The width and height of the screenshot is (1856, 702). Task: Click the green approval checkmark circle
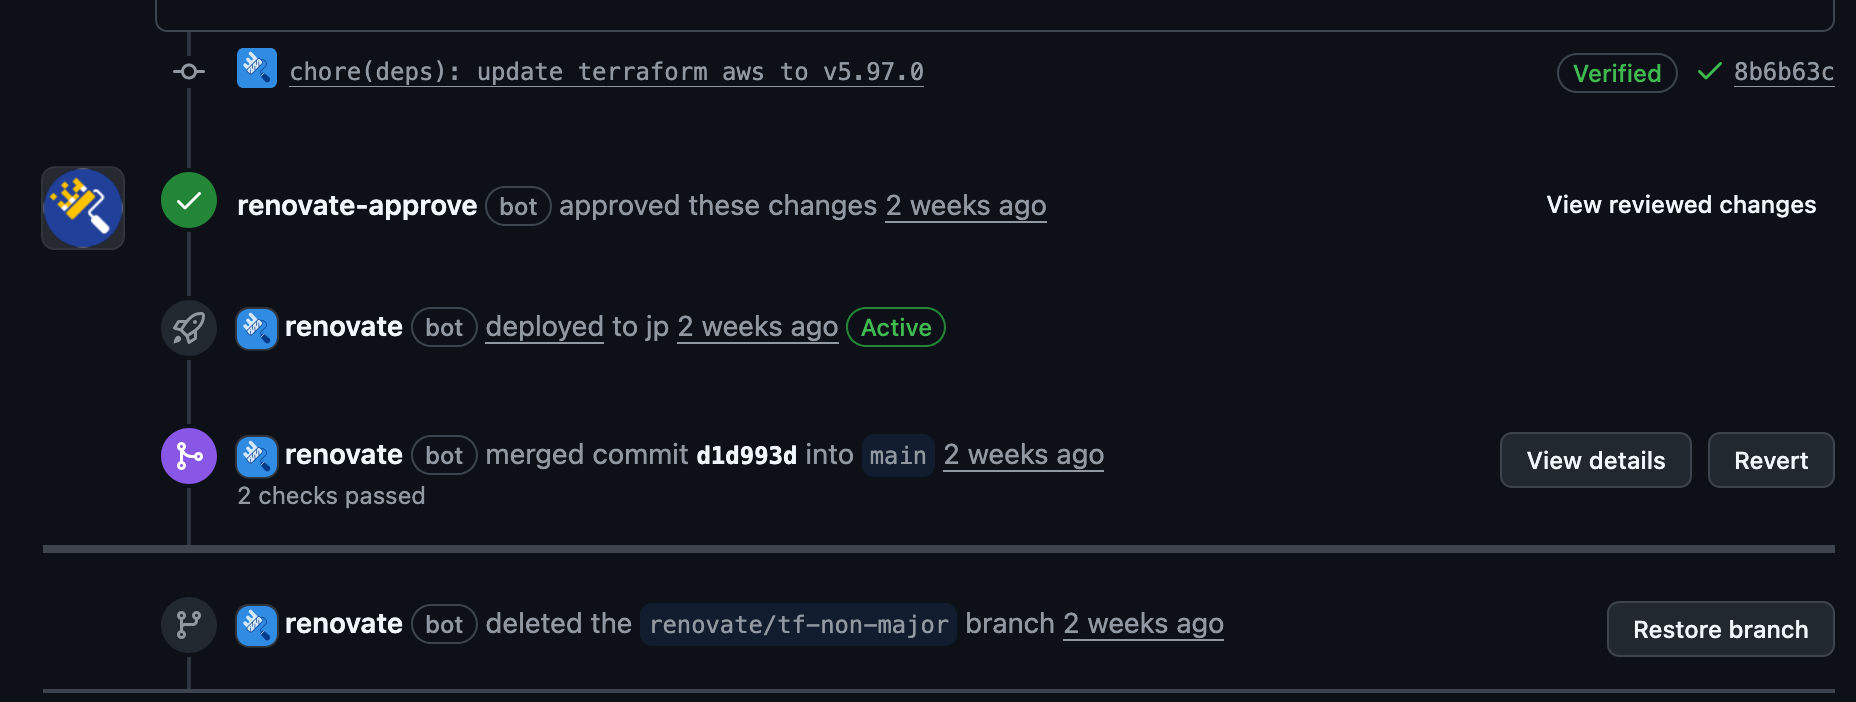point(188,200)
